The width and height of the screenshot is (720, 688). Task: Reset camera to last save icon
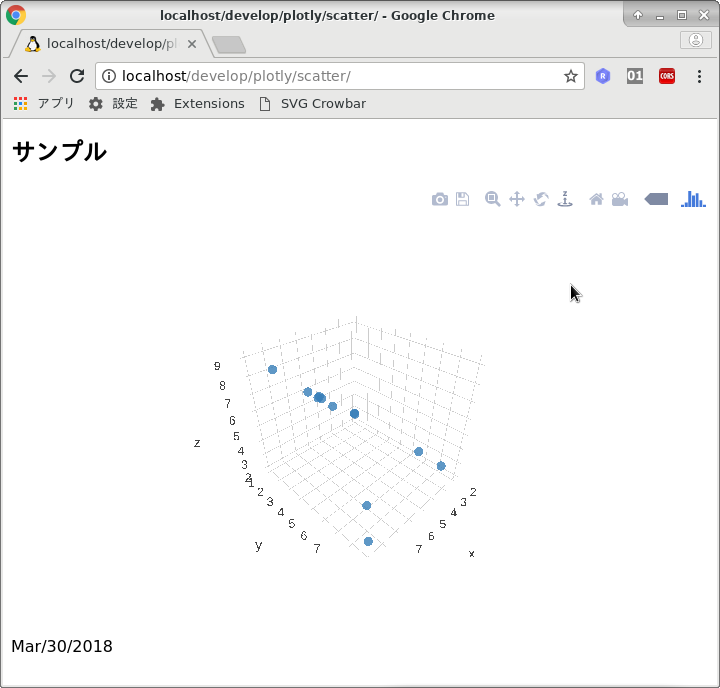point(620,199)
